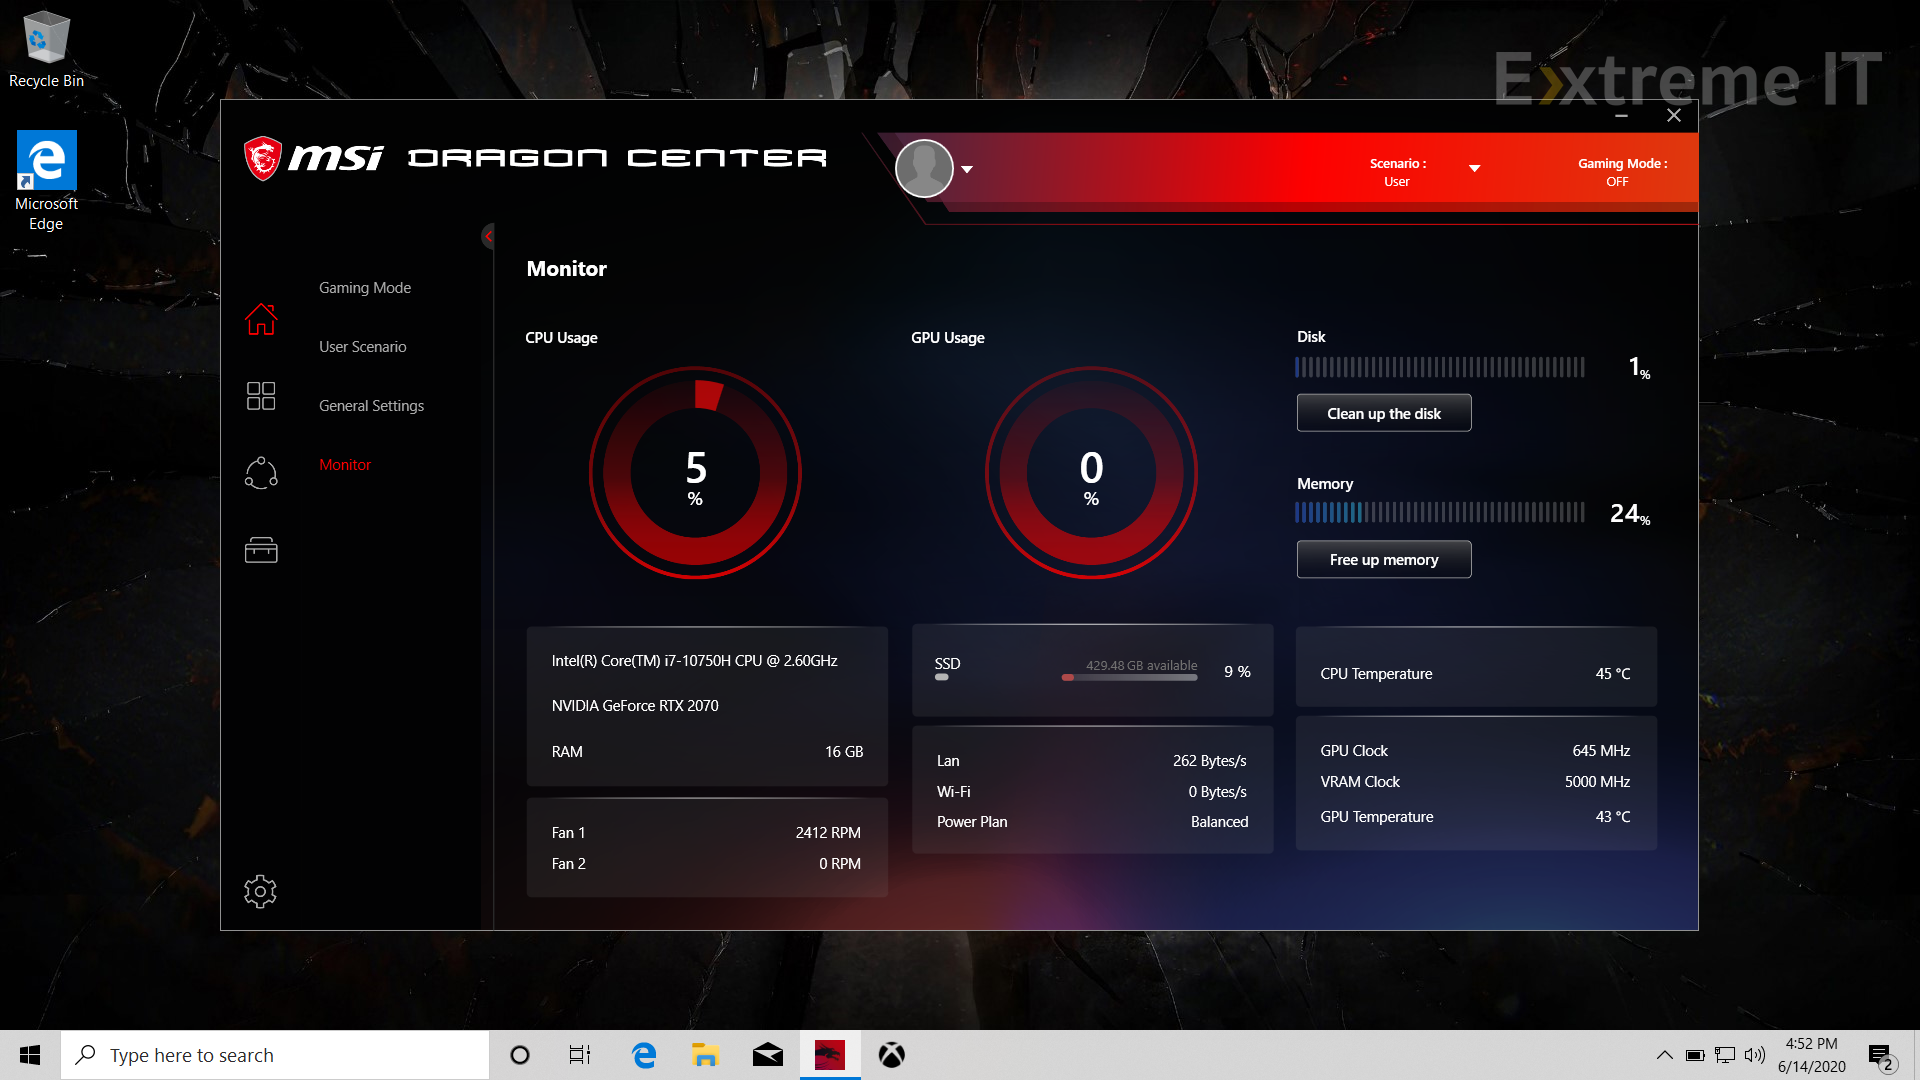This screenshot has width=1920, height=1080.
Task: Open Recycle Bin desktop icon
Action: tap(46, 50)
